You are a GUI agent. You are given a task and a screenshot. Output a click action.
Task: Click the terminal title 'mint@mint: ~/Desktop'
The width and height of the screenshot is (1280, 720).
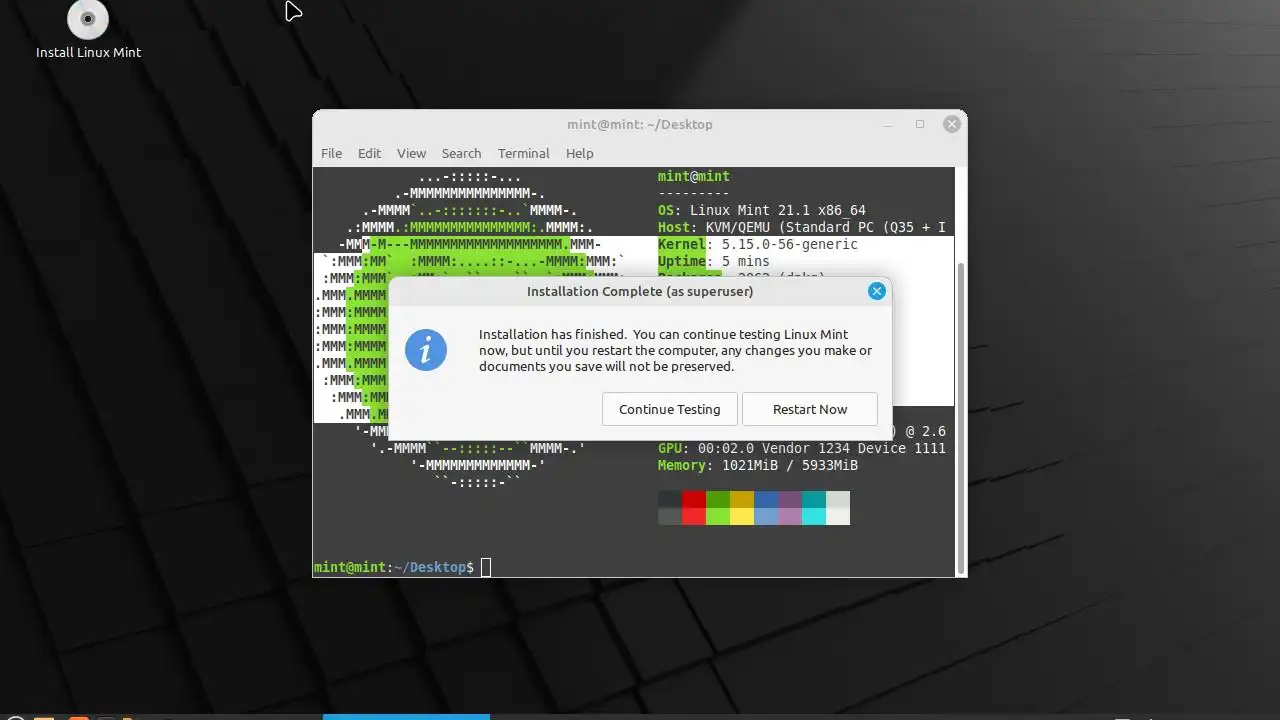coord(640,124)
